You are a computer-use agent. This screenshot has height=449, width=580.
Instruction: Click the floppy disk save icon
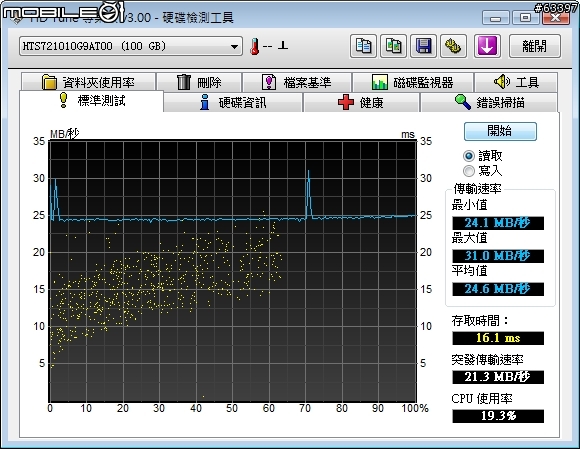(x=424, y=46)
